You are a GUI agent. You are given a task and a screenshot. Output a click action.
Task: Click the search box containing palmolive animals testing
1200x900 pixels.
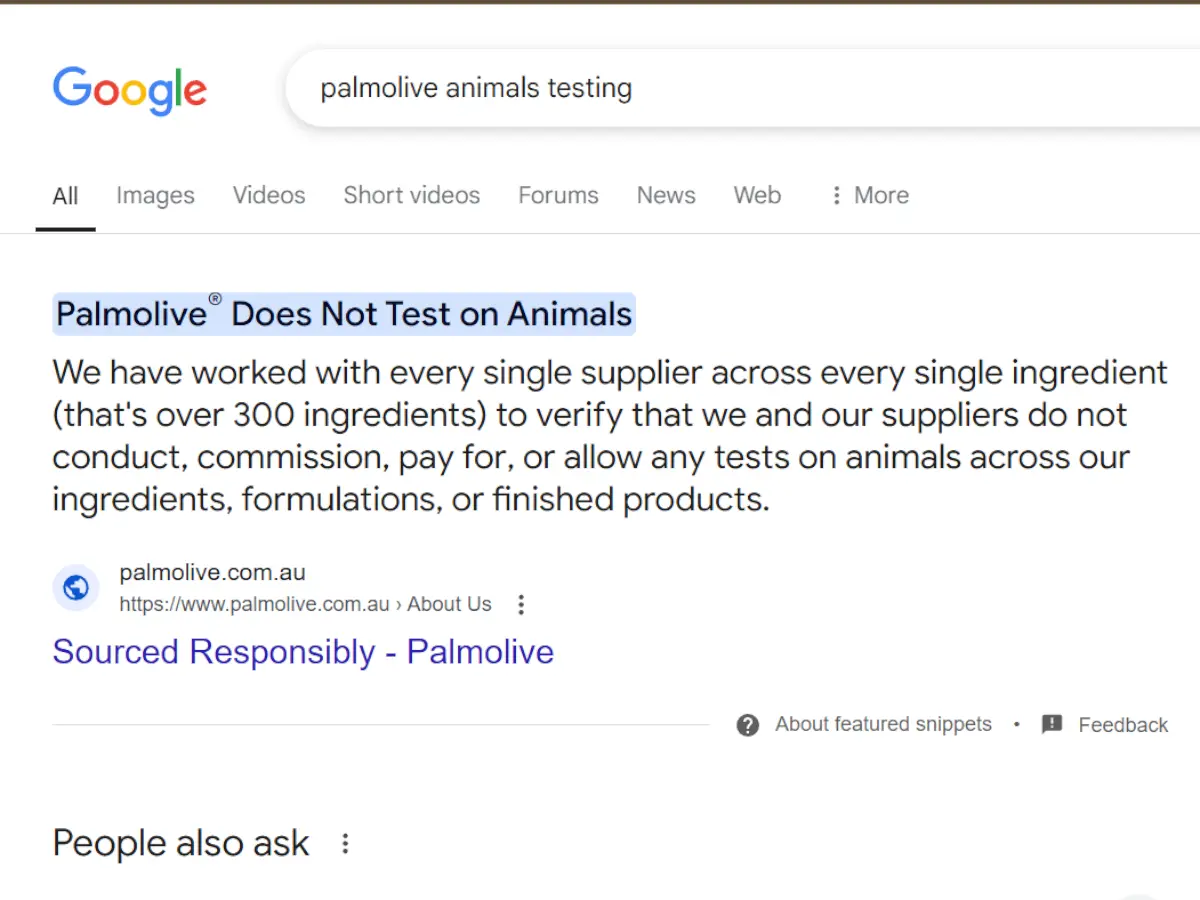coord(700,88)
